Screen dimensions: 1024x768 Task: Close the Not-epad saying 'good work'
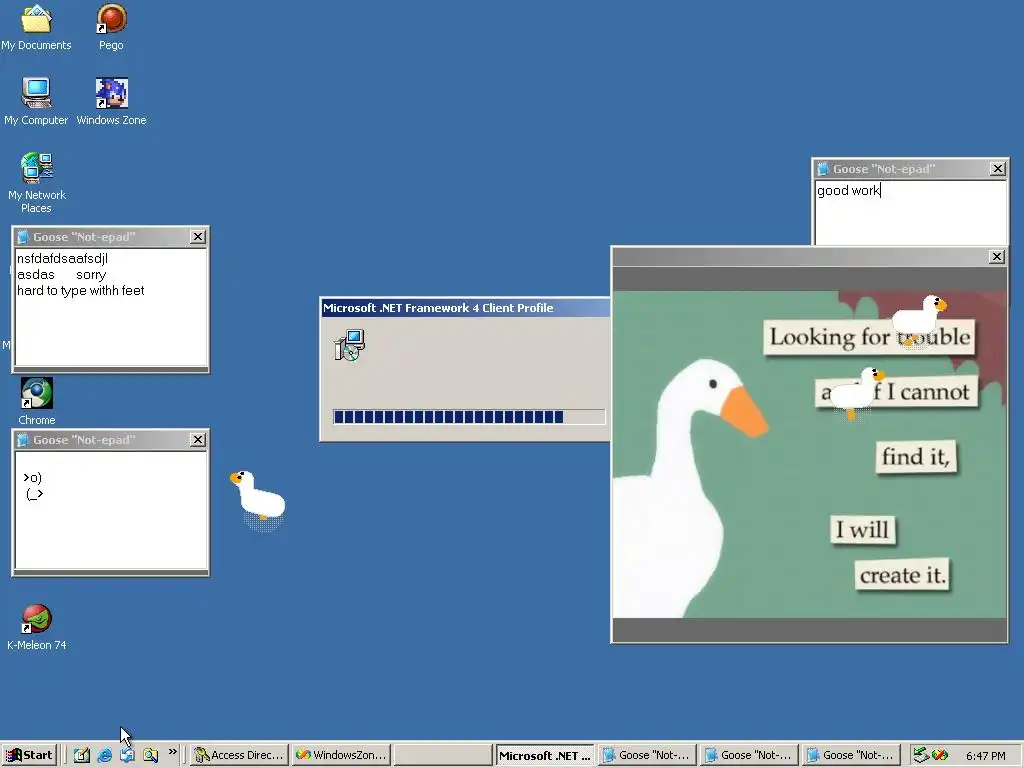997,168
